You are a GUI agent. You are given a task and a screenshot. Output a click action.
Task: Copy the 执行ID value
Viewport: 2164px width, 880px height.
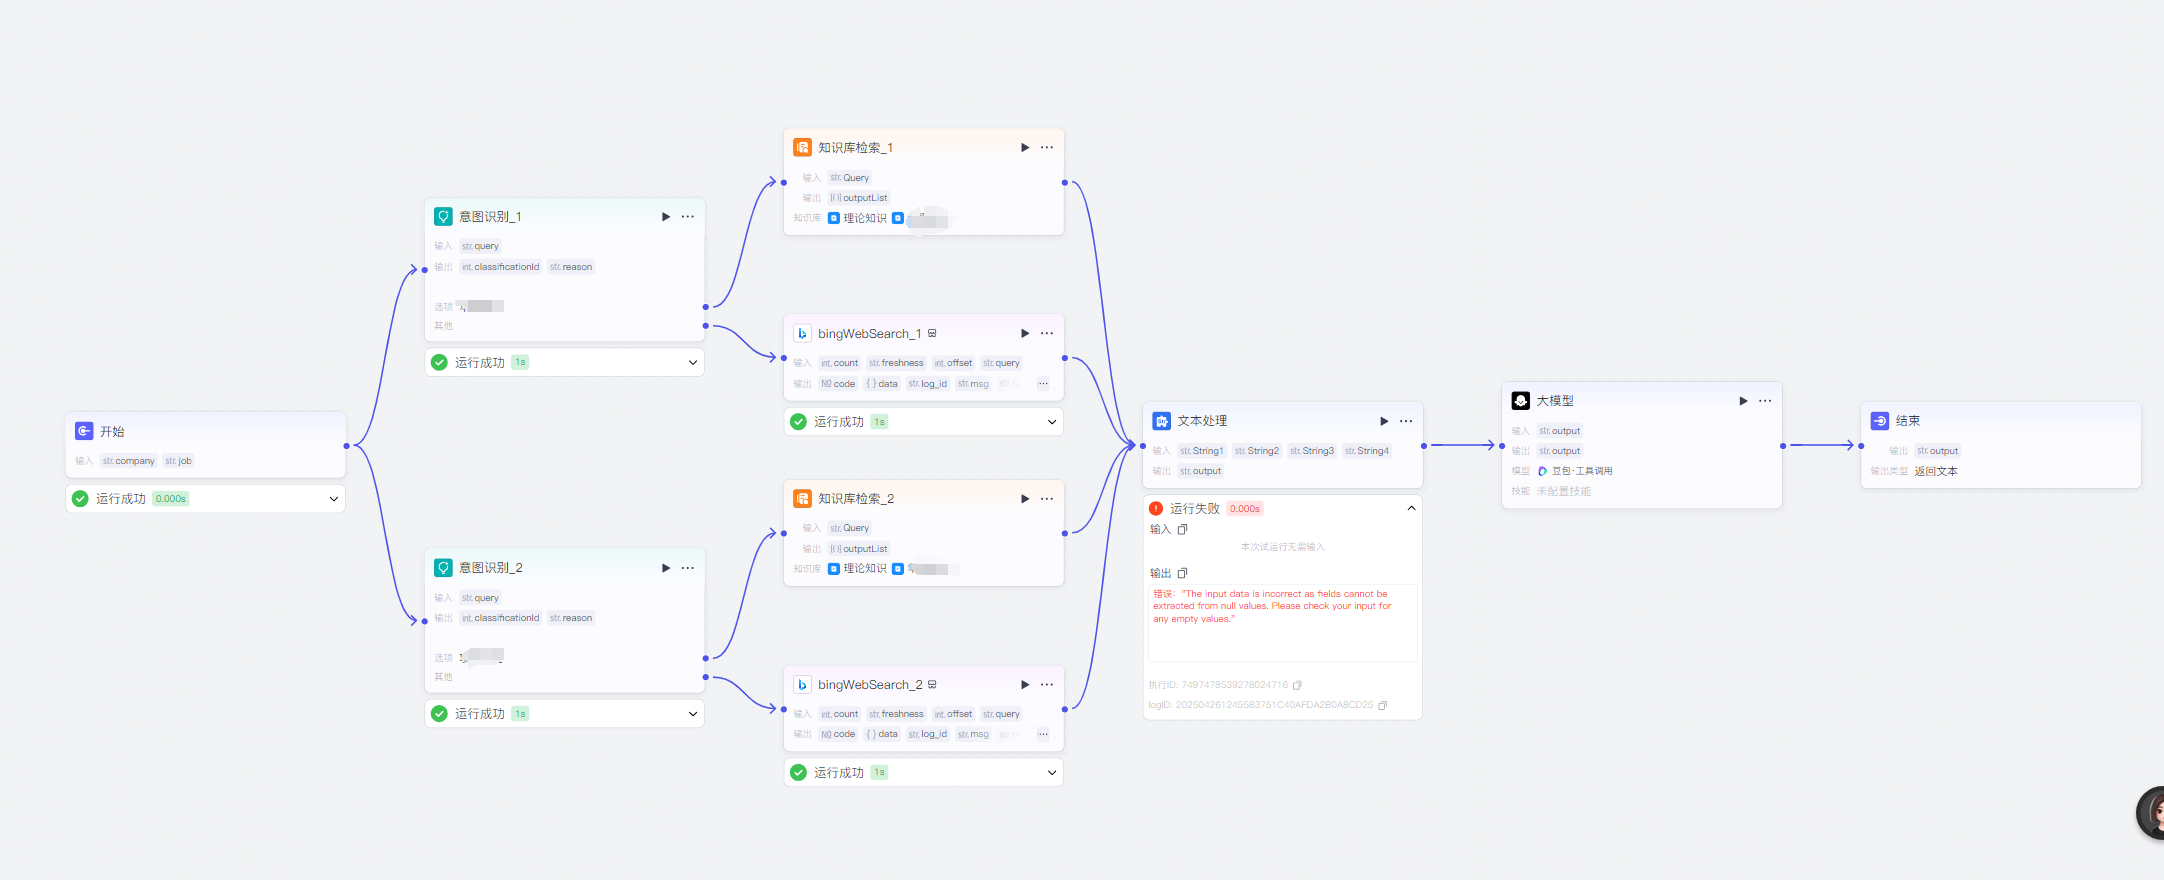(x=1298, y=686)
